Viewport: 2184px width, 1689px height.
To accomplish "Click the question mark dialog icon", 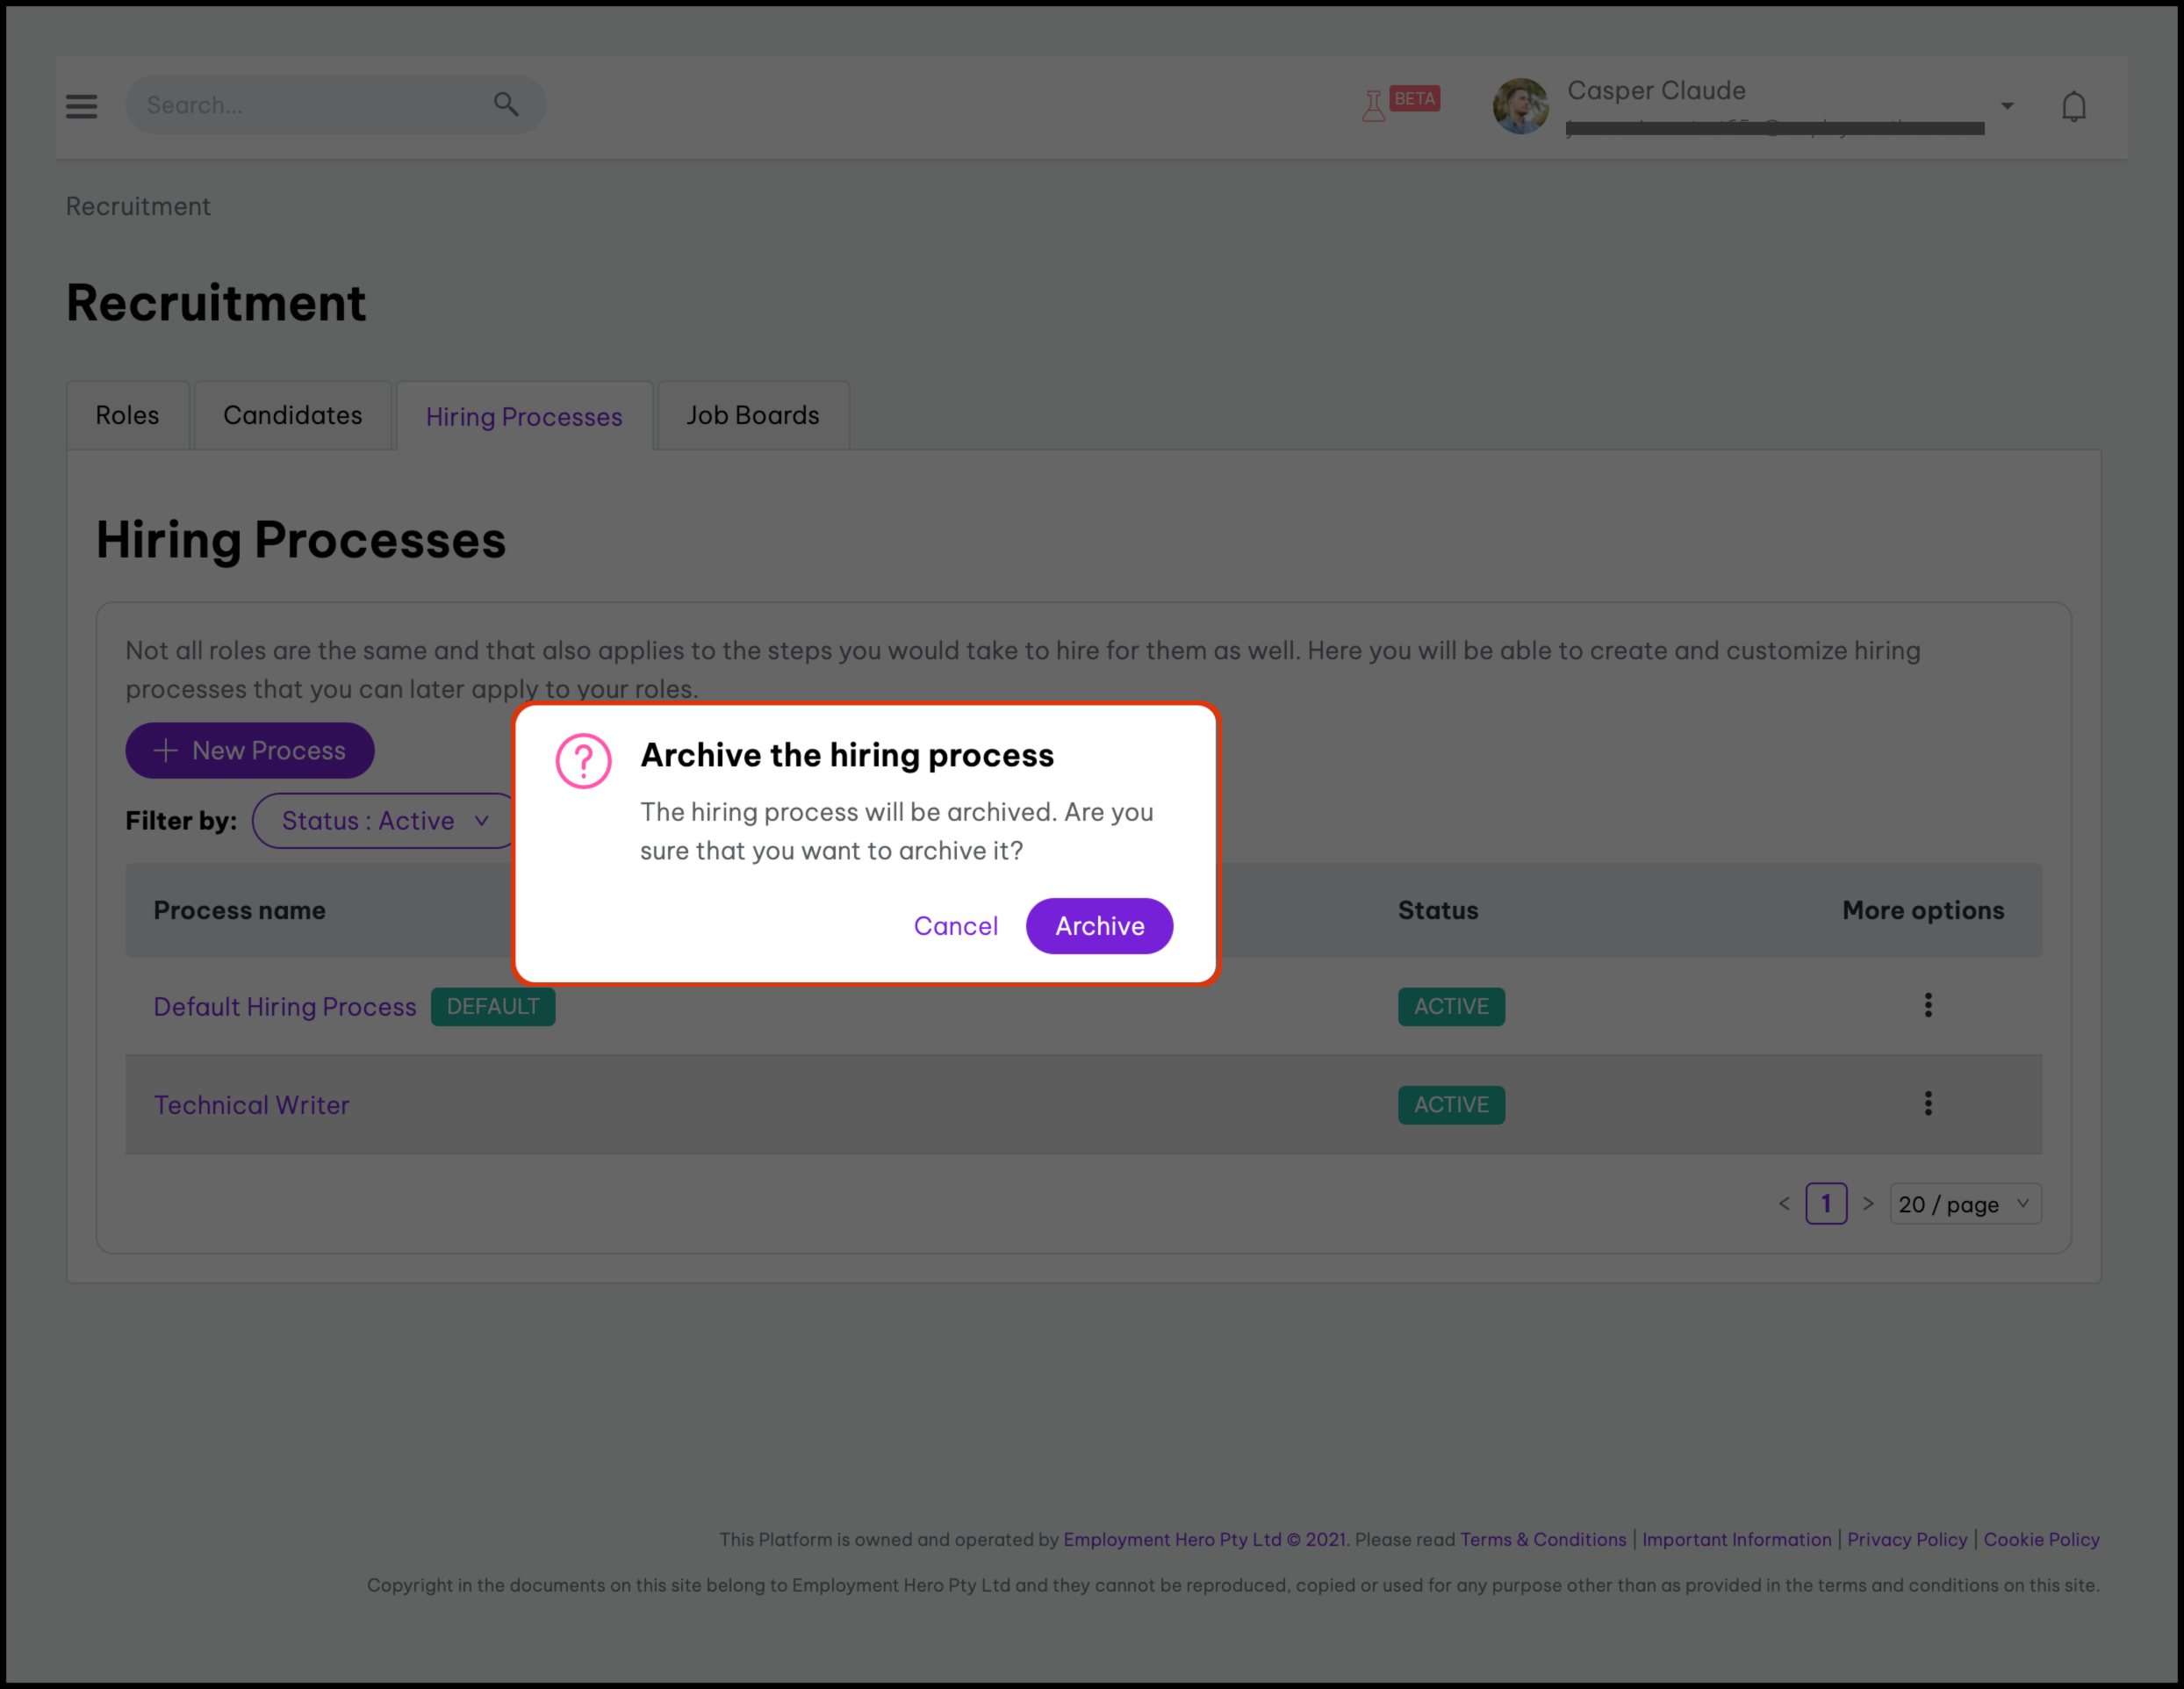I will [x=583, y=761].
